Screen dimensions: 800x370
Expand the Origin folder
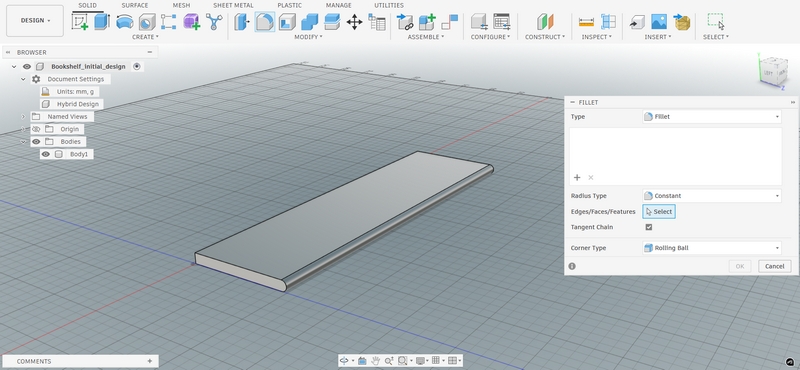(23, 129)
